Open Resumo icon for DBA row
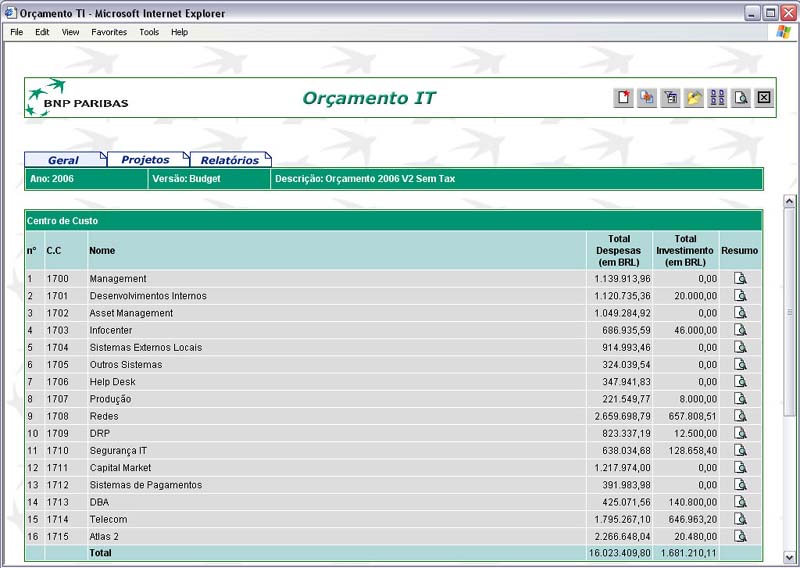The image size is (800, 568). (x=740, y=502)
